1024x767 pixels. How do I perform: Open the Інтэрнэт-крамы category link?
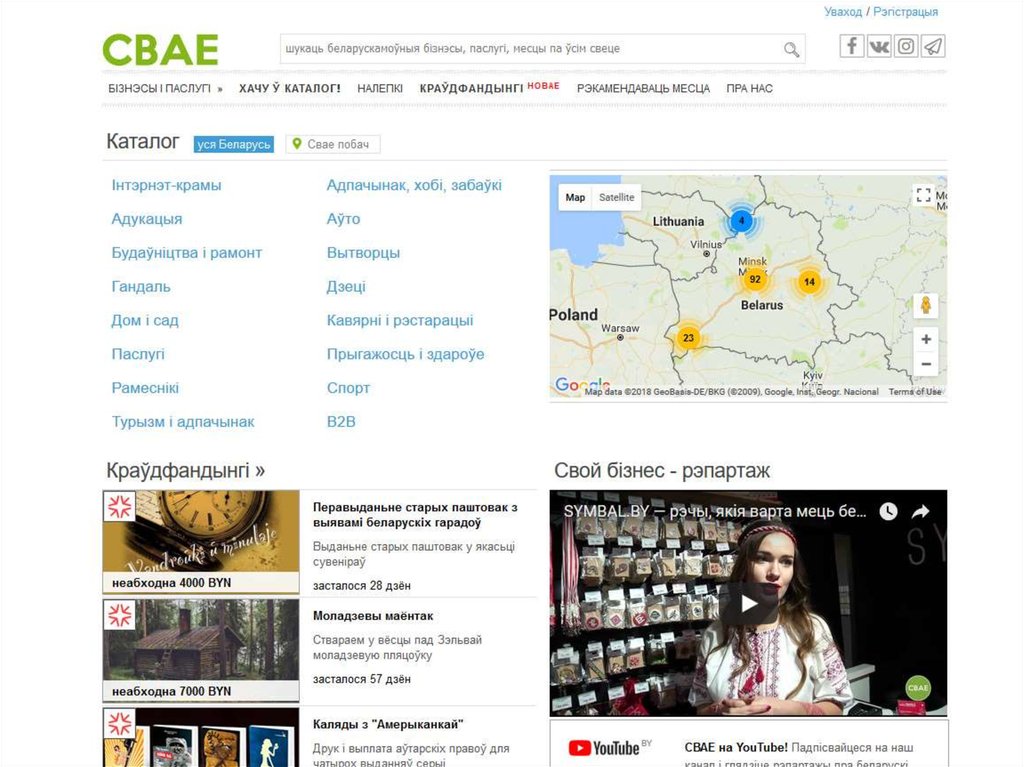coord(166,185)
